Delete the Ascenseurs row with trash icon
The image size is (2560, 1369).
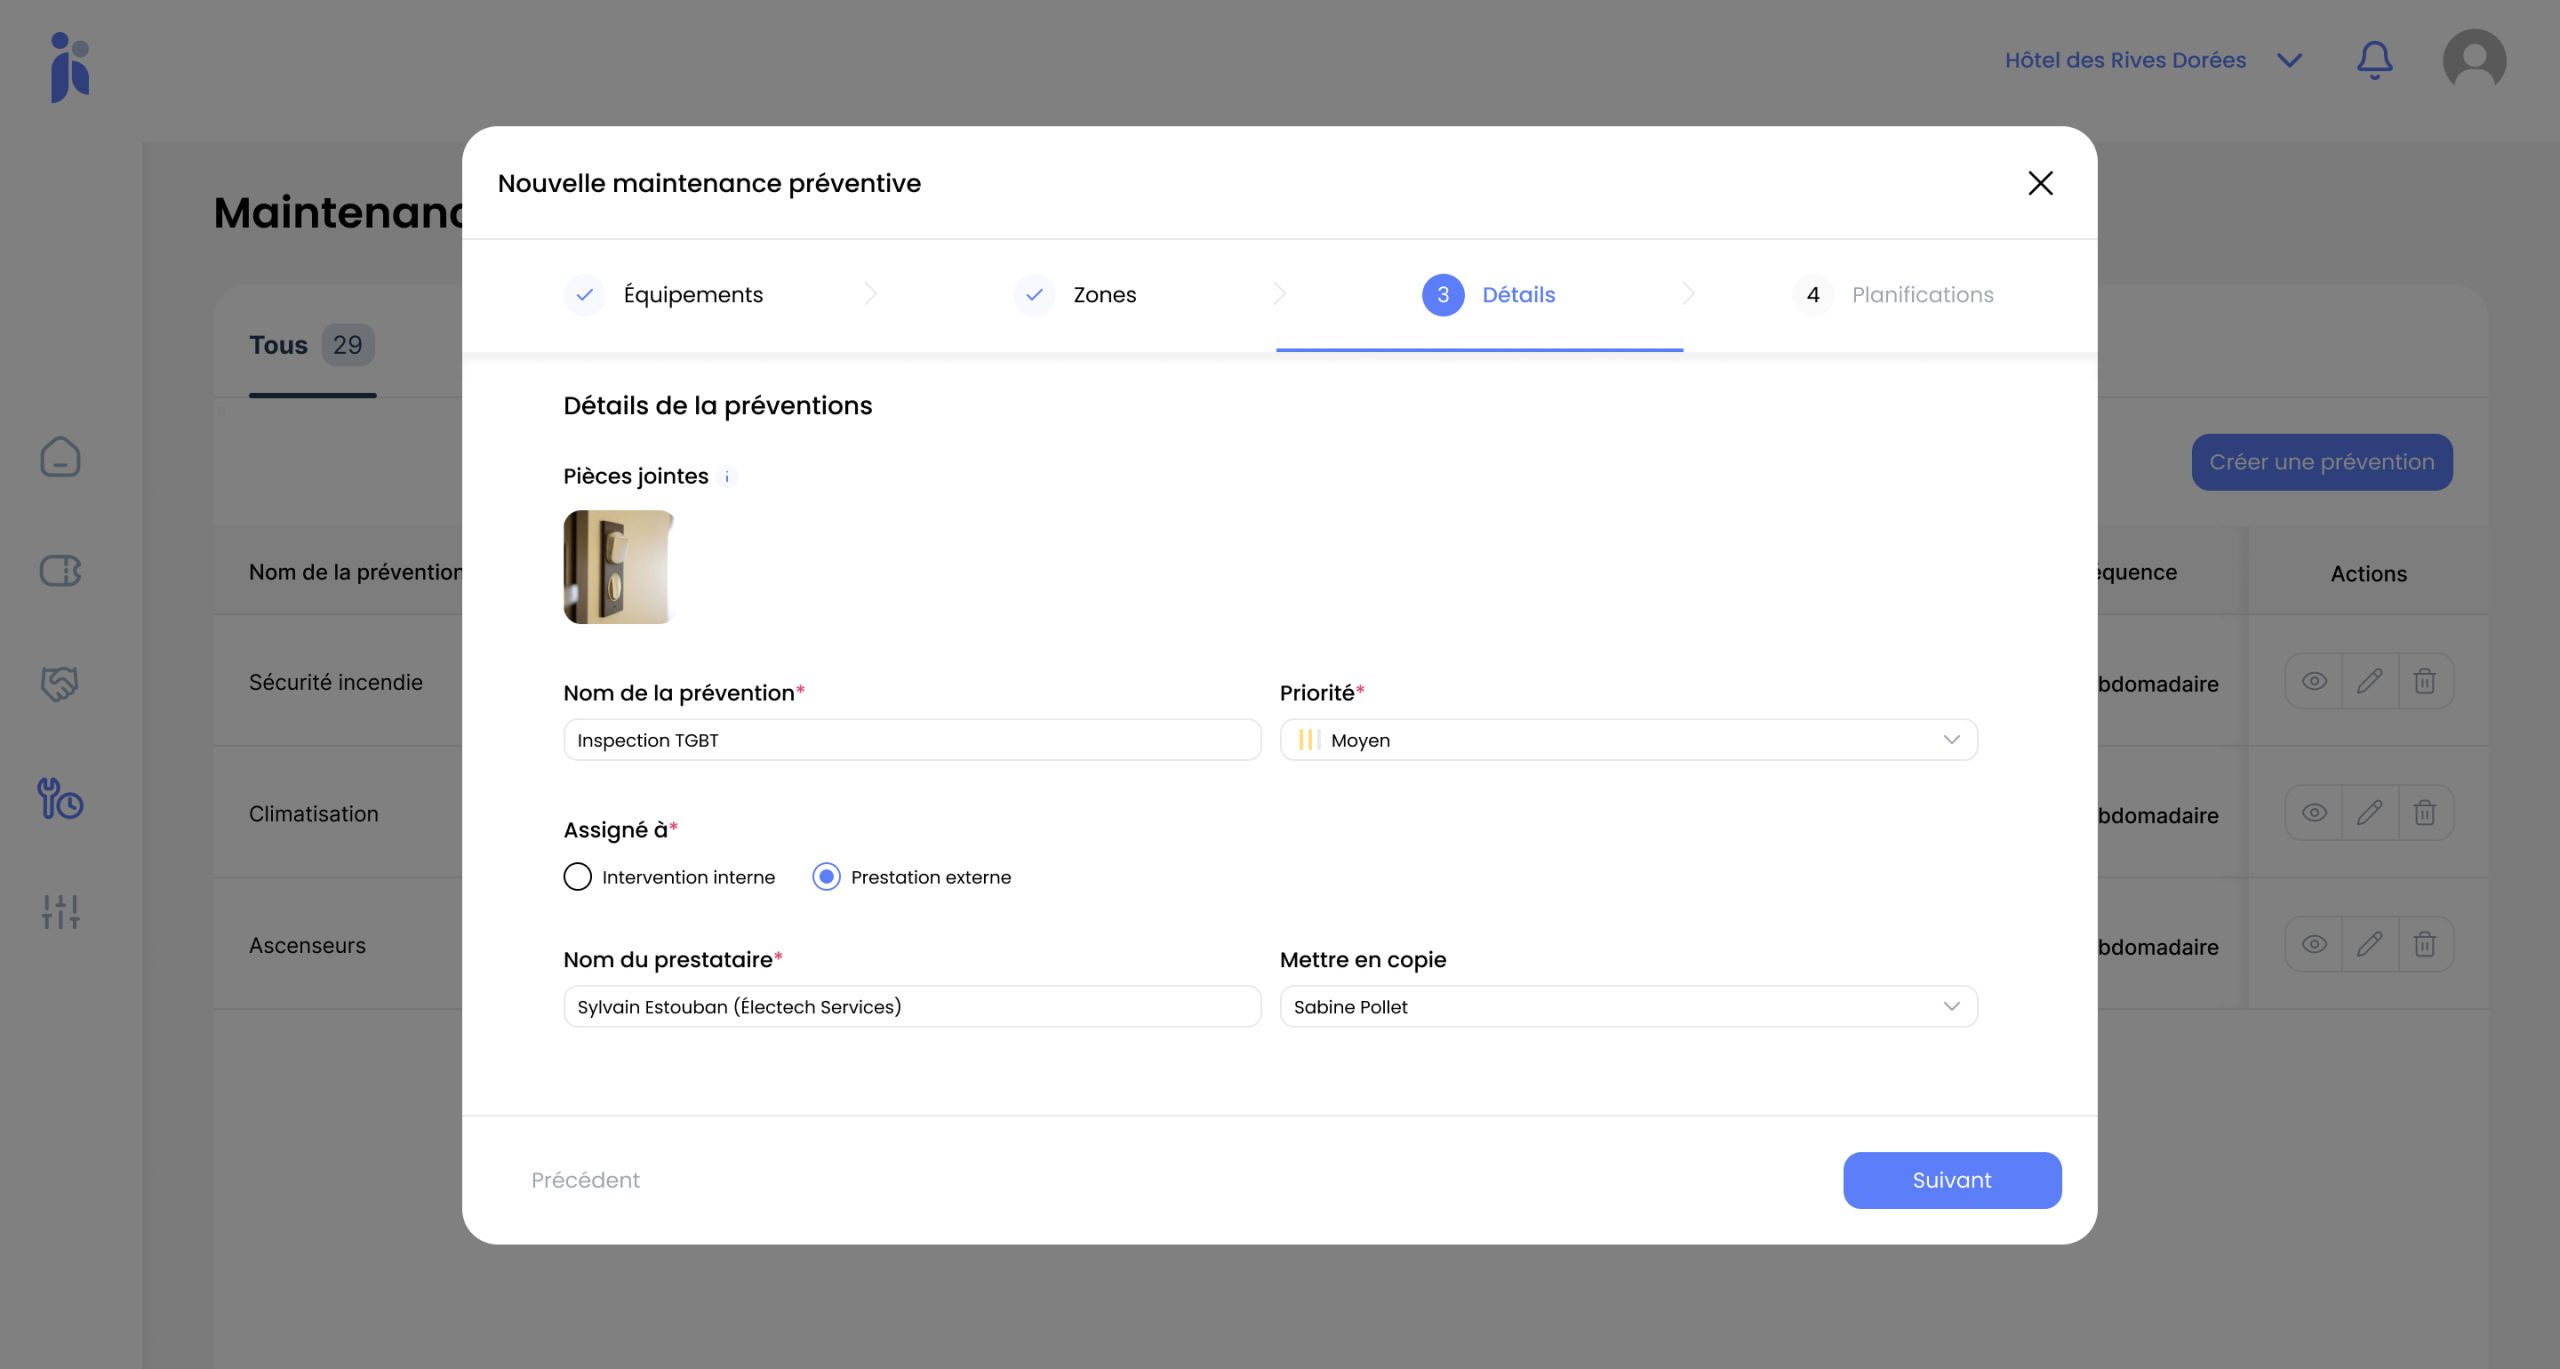[x=2424, y=944]
